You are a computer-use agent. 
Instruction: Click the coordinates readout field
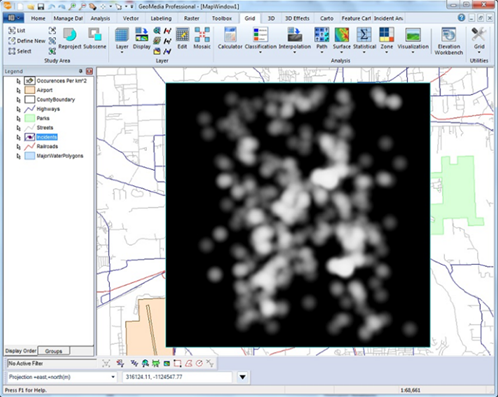click(177, 377)
